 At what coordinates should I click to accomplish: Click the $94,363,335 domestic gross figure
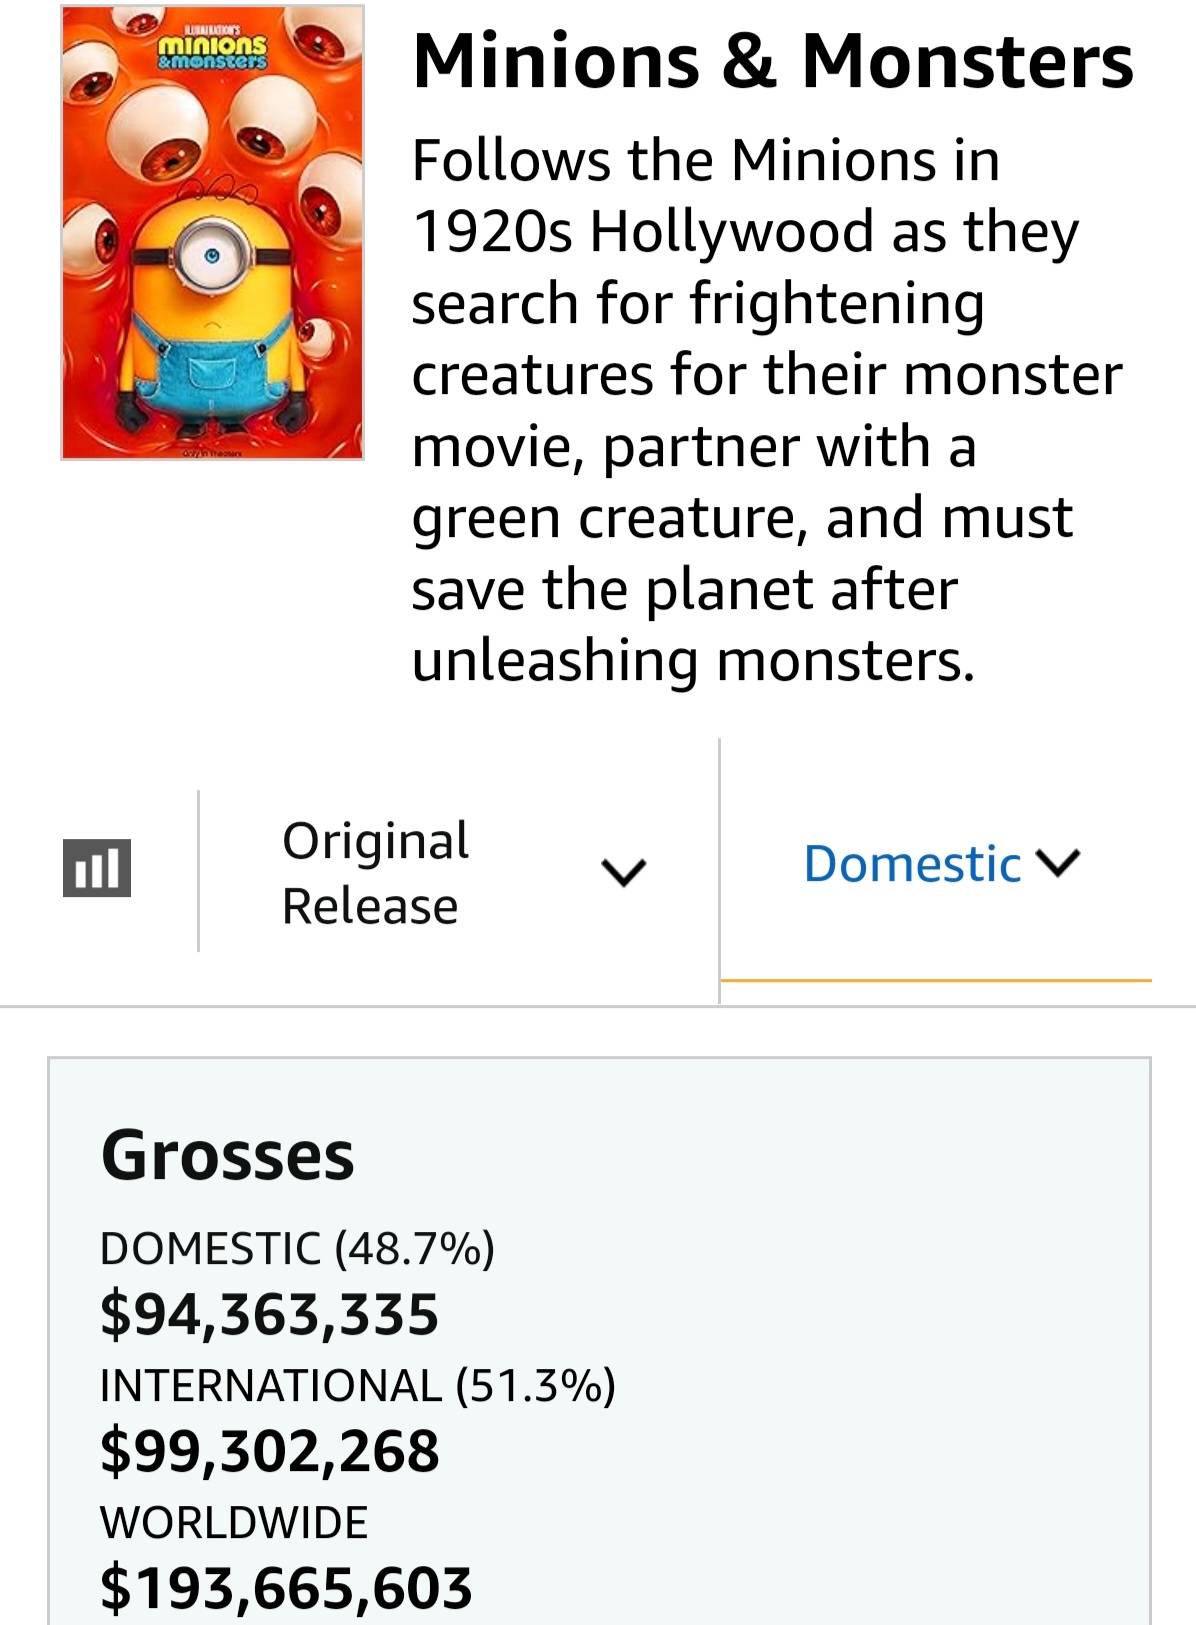[269, 1314]
